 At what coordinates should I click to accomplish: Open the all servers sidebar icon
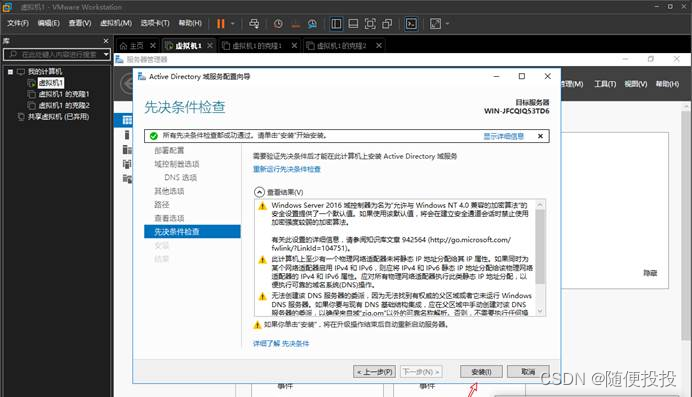(x=127, y=150)
